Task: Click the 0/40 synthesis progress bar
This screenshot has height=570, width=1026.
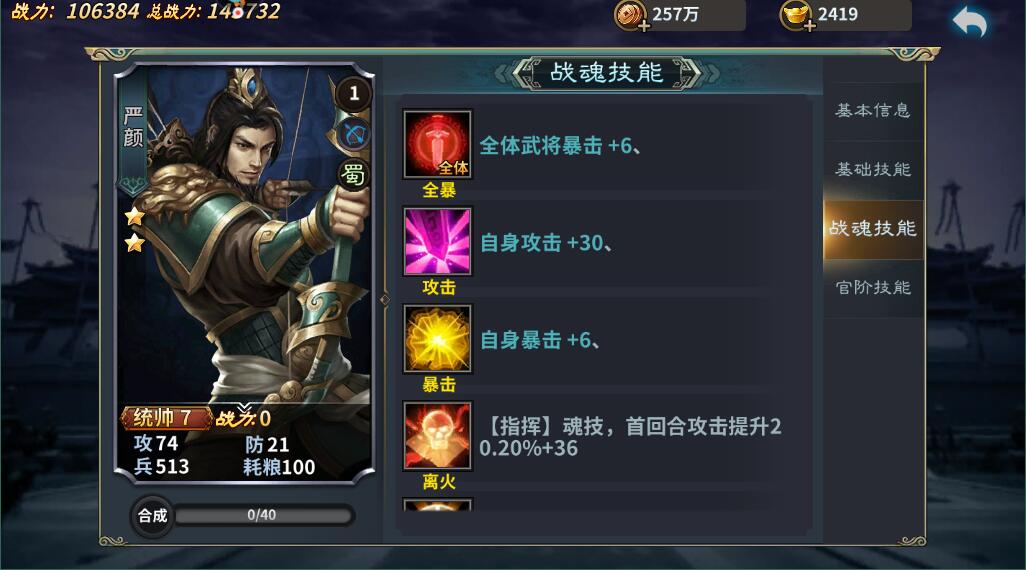Action: coord(262,515)
